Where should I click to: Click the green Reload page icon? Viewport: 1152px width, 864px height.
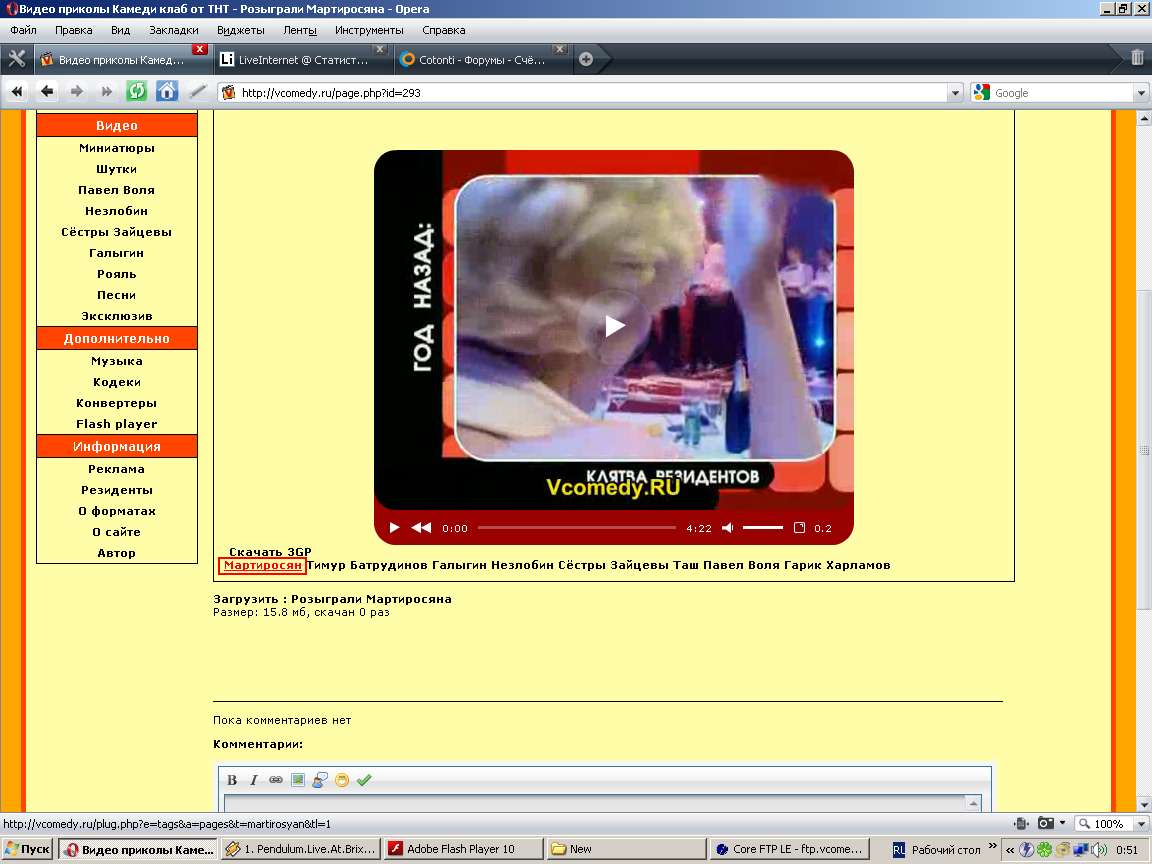pos(136,92)
